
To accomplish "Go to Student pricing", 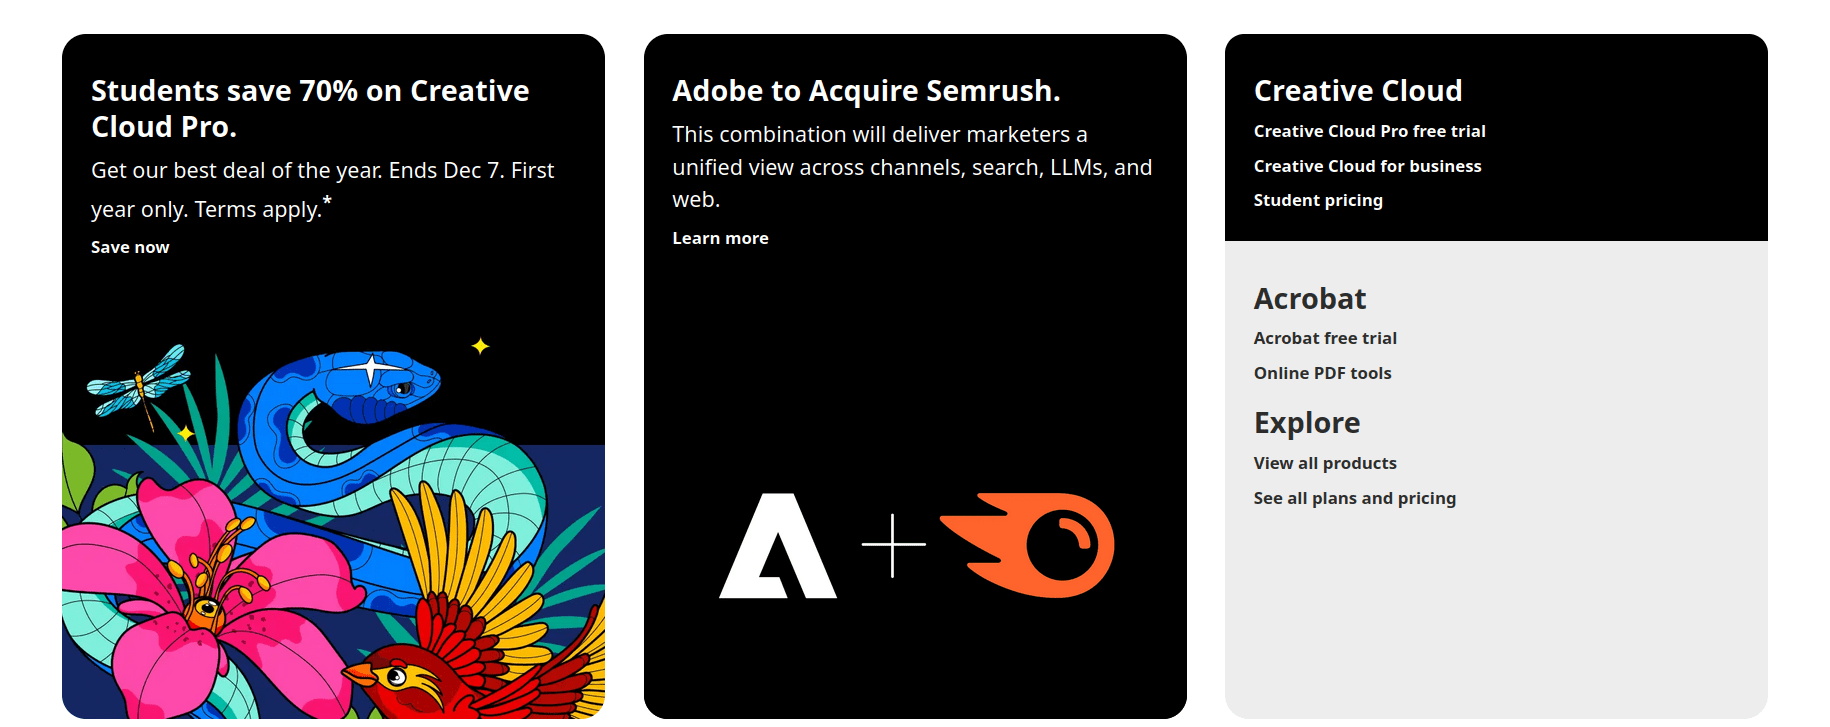I will click(1318, 200).
